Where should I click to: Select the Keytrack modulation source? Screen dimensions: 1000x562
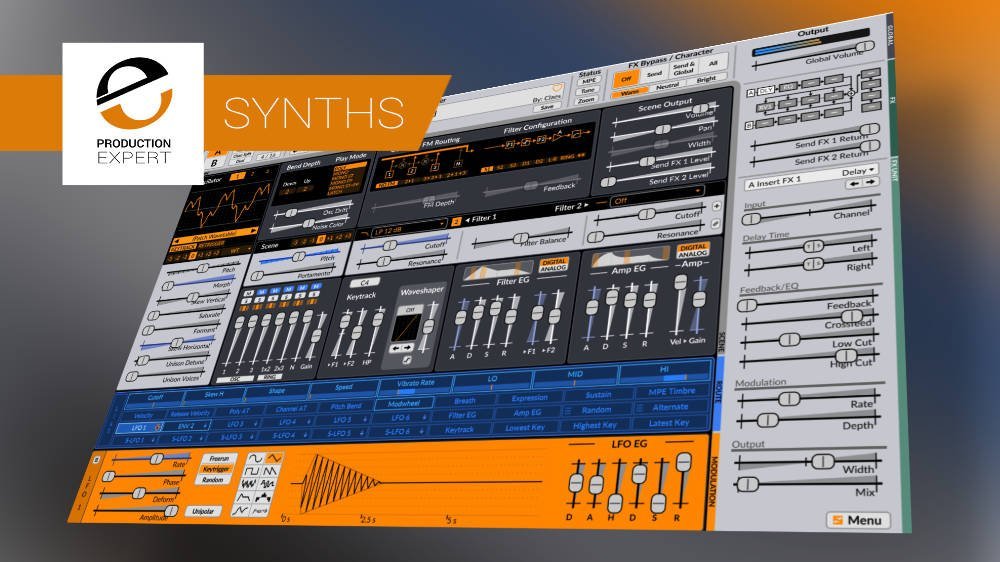(459, 430)
